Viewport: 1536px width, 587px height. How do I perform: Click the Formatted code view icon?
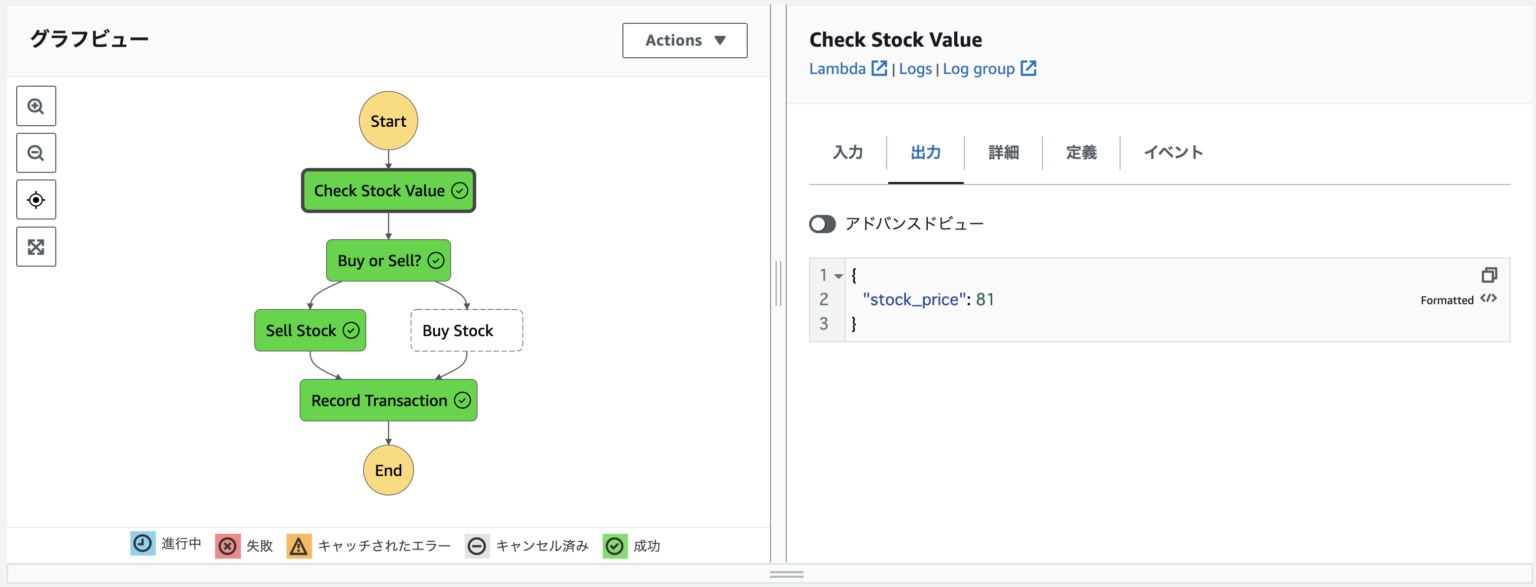pos(1489,299)
